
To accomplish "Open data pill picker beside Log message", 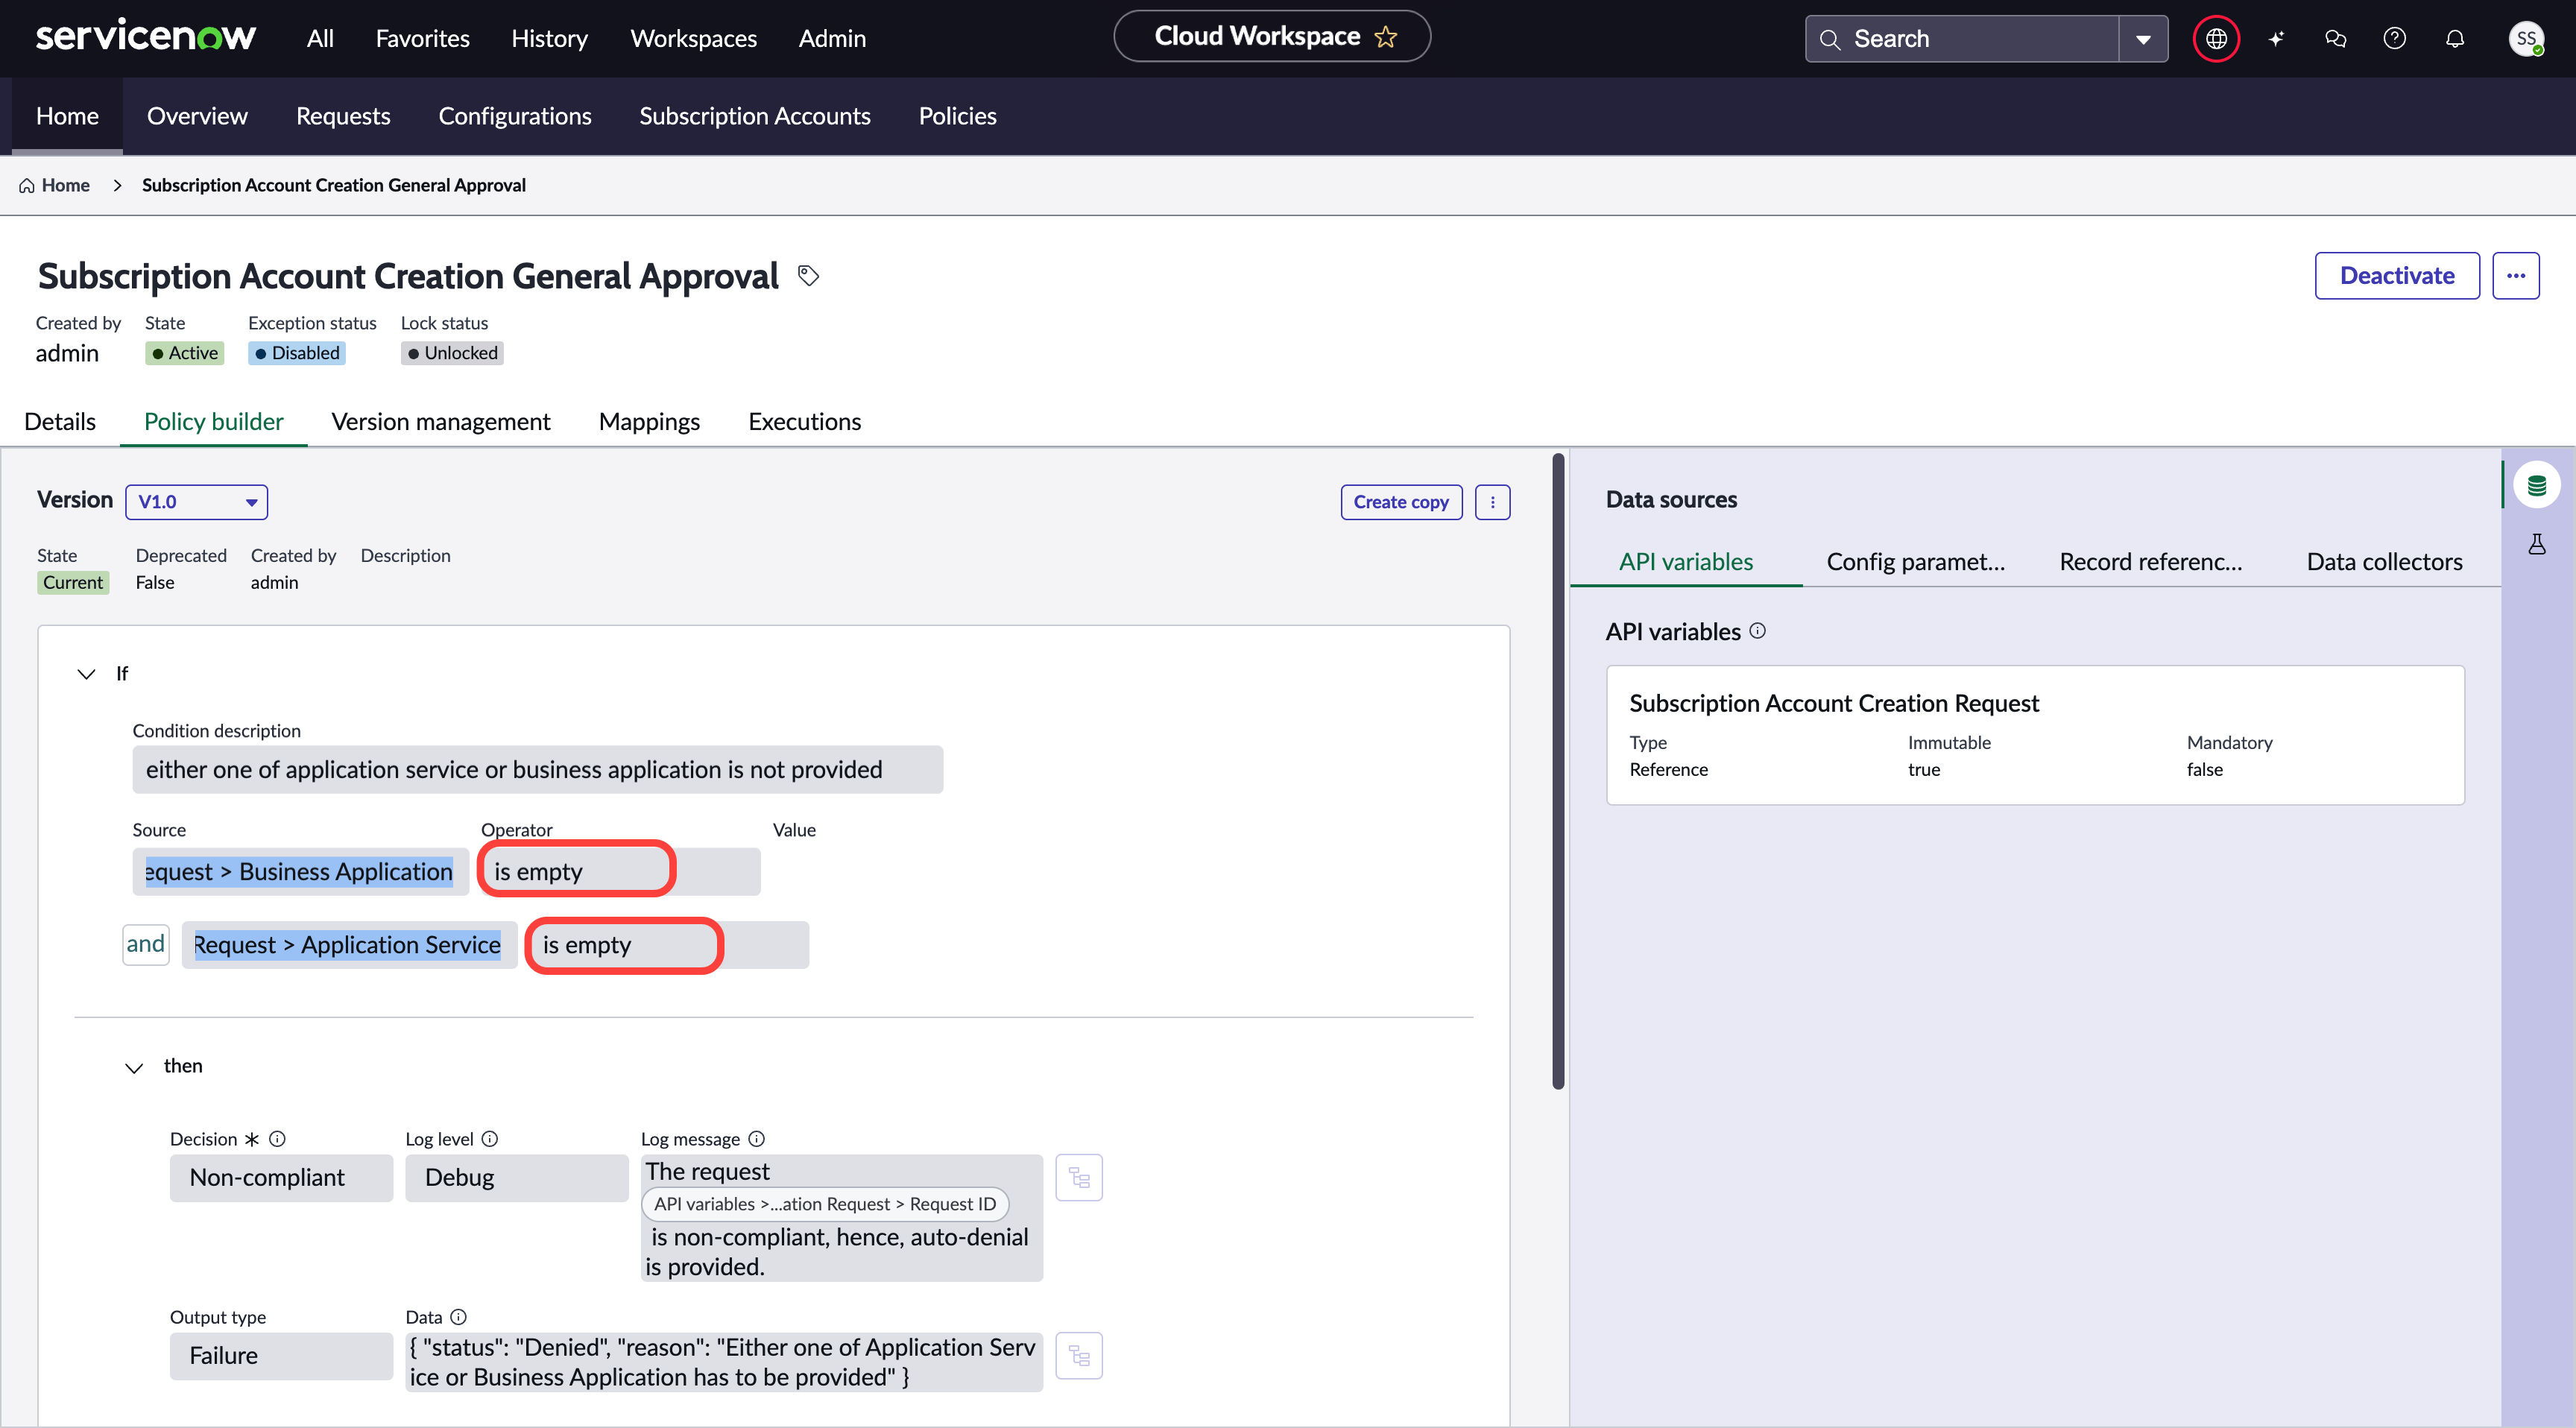I will 1079,1177.
